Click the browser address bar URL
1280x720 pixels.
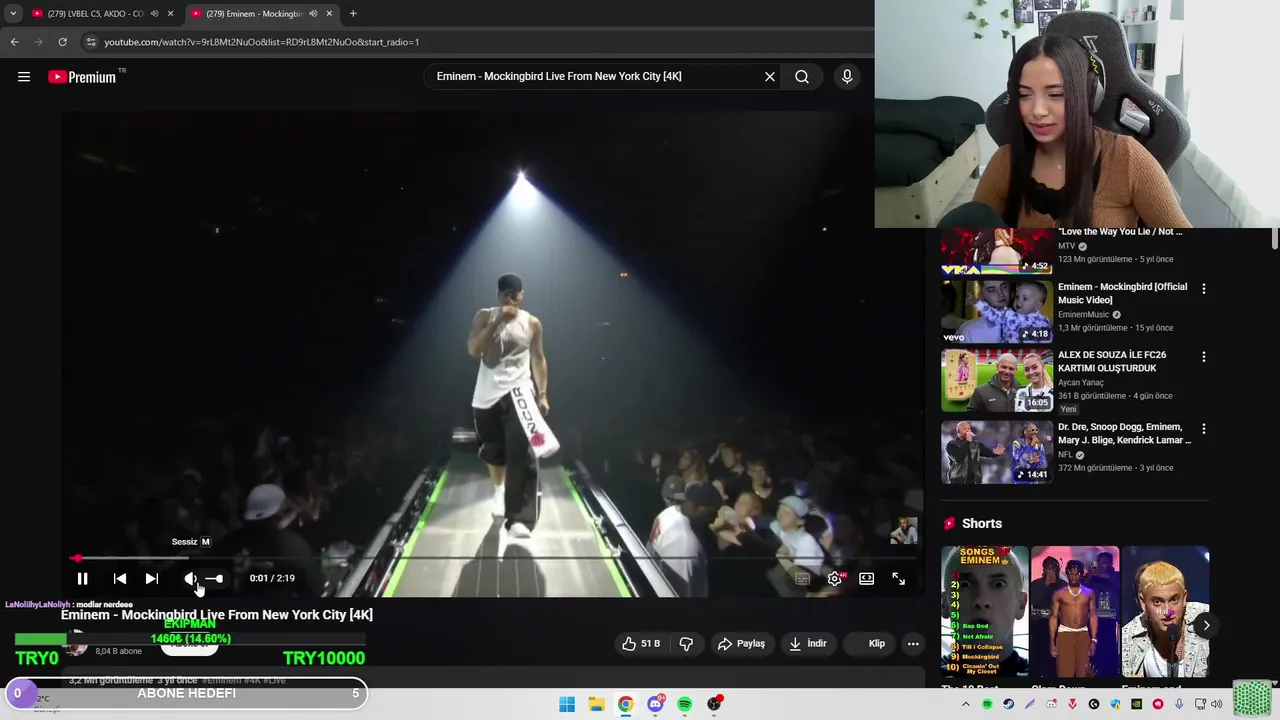click(262, 42)
